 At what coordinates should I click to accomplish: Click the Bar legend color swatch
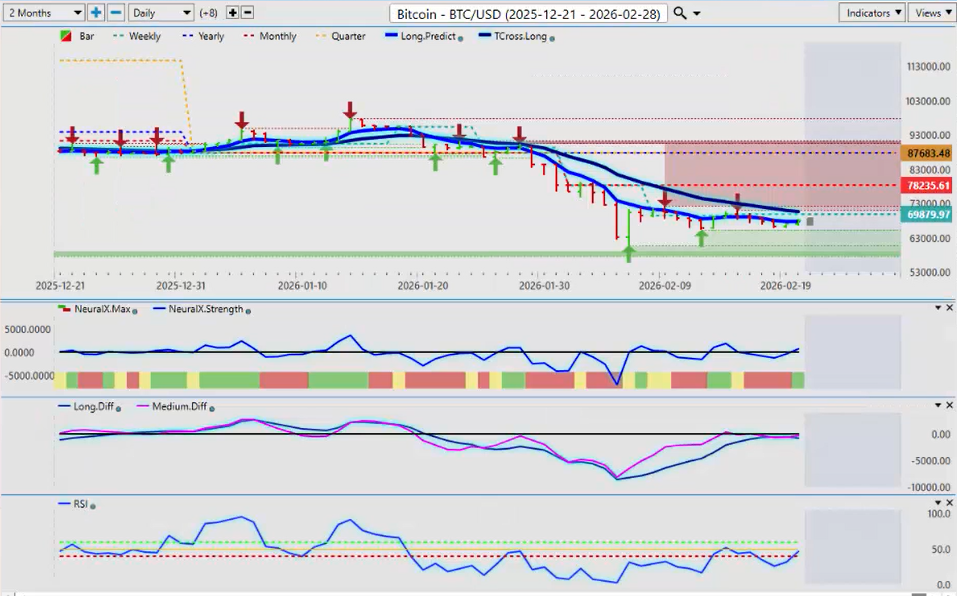click(x=66, y=37)
